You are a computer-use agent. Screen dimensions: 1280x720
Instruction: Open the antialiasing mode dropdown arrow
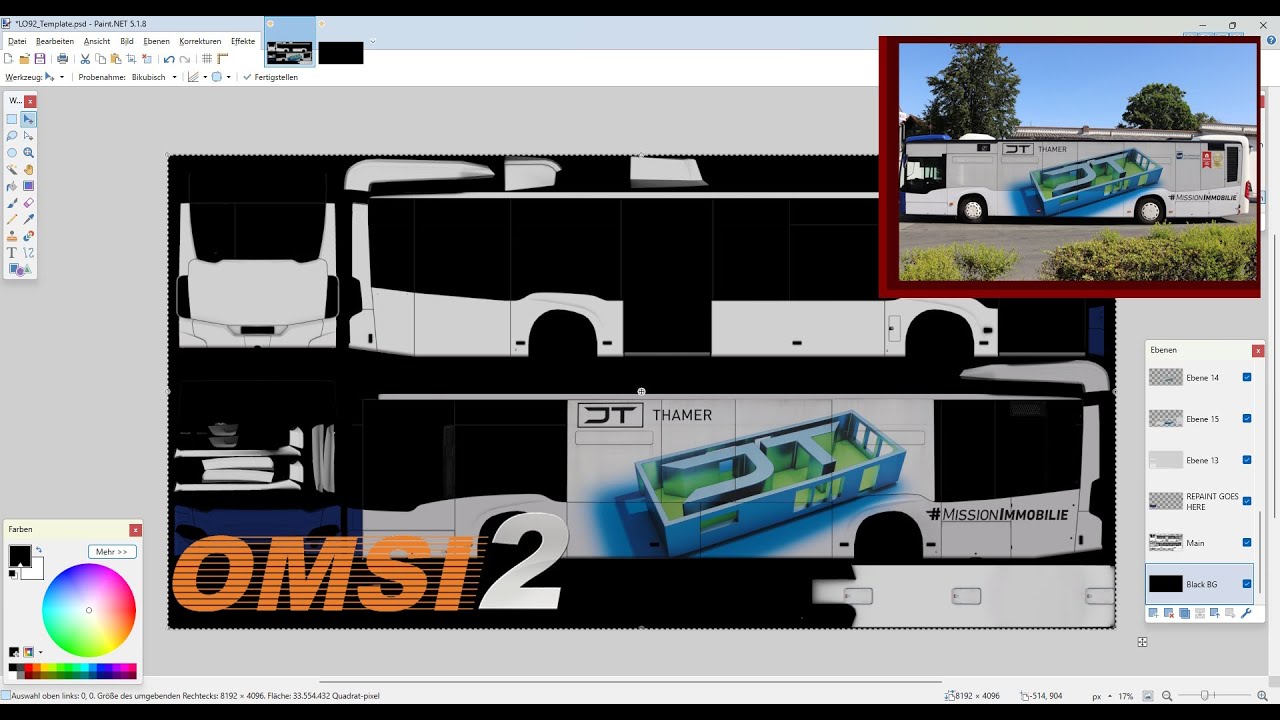pyautogui.click(x=205, y=77)
